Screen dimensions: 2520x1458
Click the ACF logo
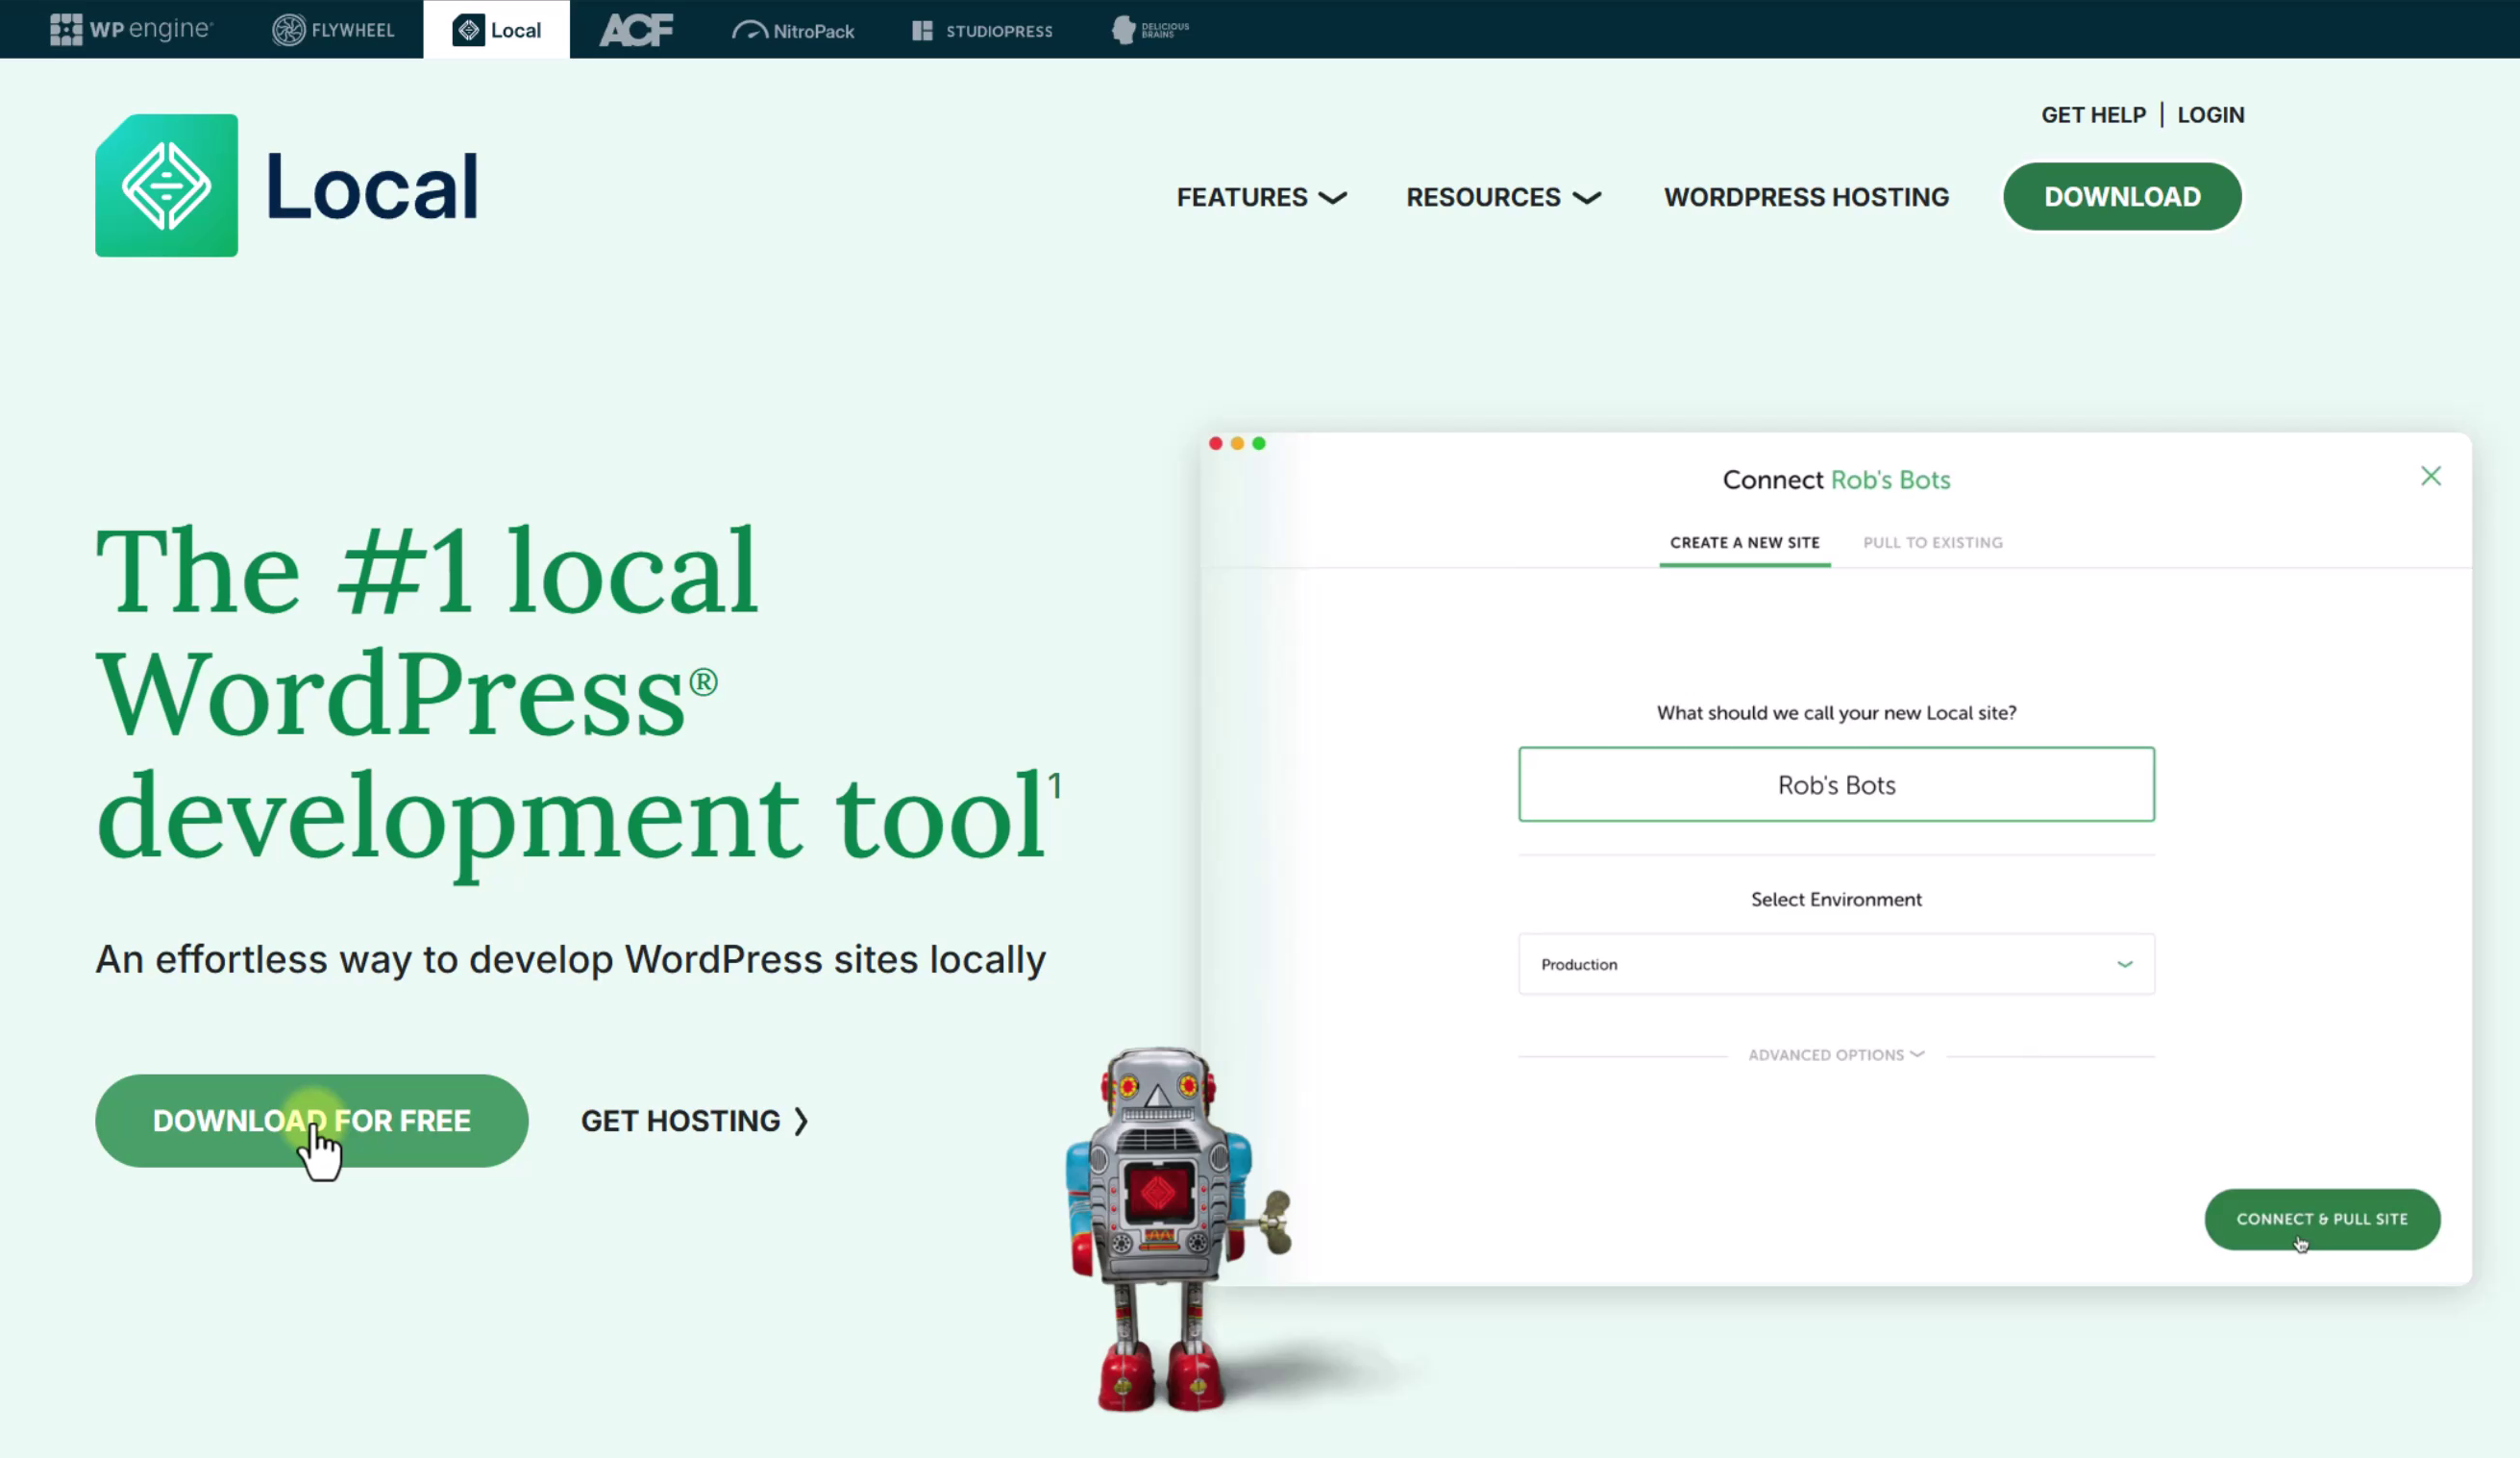(x=636, y=29)
